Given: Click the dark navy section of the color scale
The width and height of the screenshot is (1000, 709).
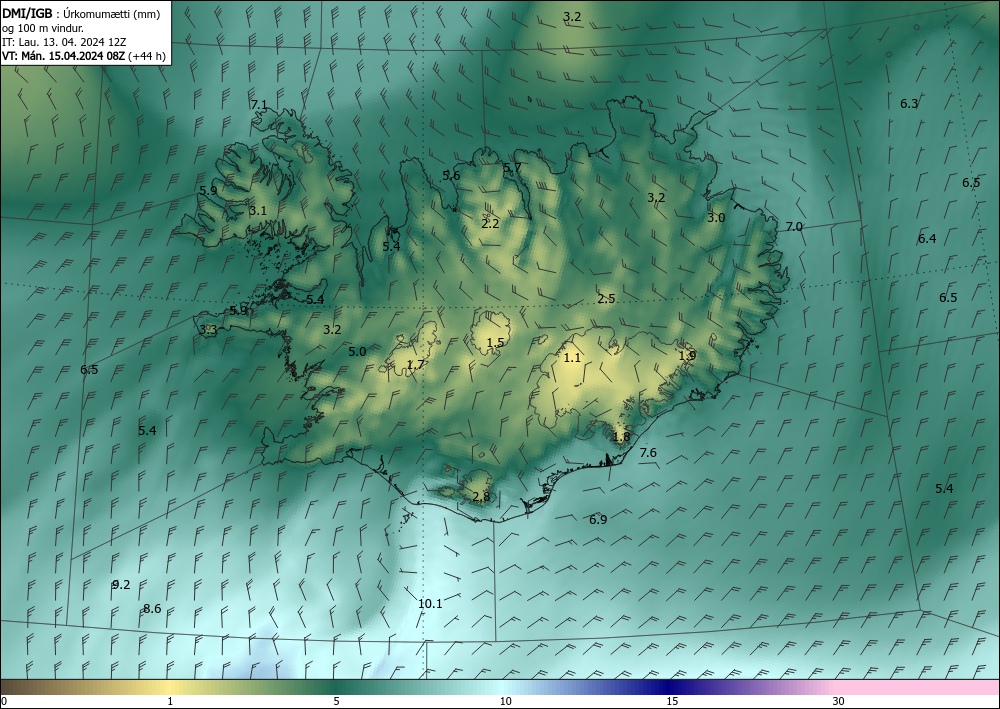Looking at the screenshot, I should click(666, 687).
